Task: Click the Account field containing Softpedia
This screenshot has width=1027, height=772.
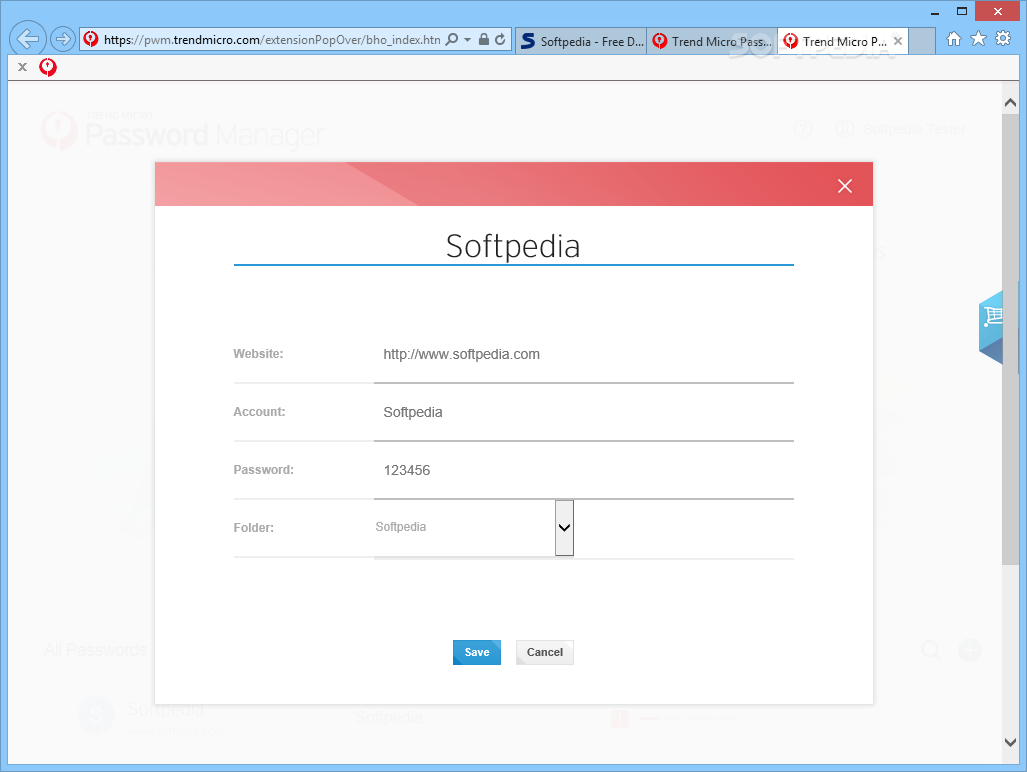Action: (584, 413)
